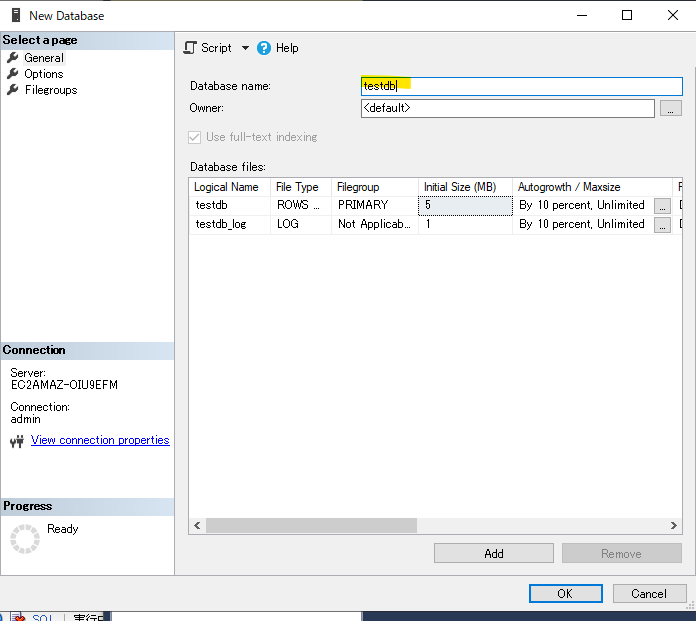696x621 pixels.
Task: Toggle Use full-text indexing checkbox
Action: pyautogui.click(x=194, y=137)
